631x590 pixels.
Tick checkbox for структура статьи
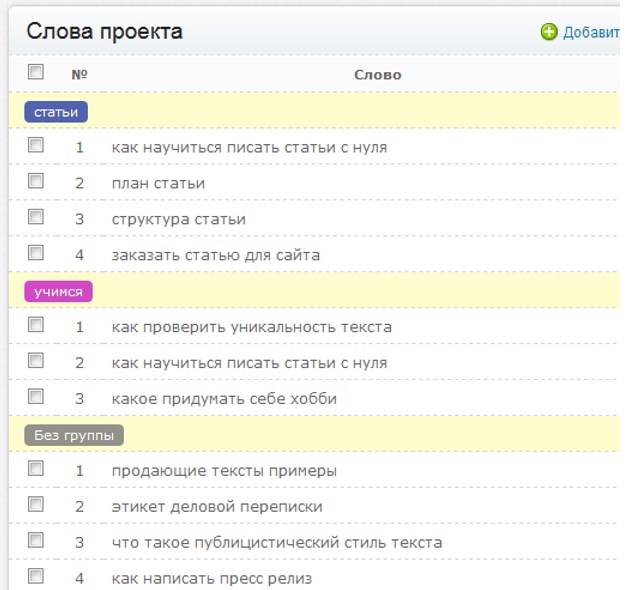[36, 217]
